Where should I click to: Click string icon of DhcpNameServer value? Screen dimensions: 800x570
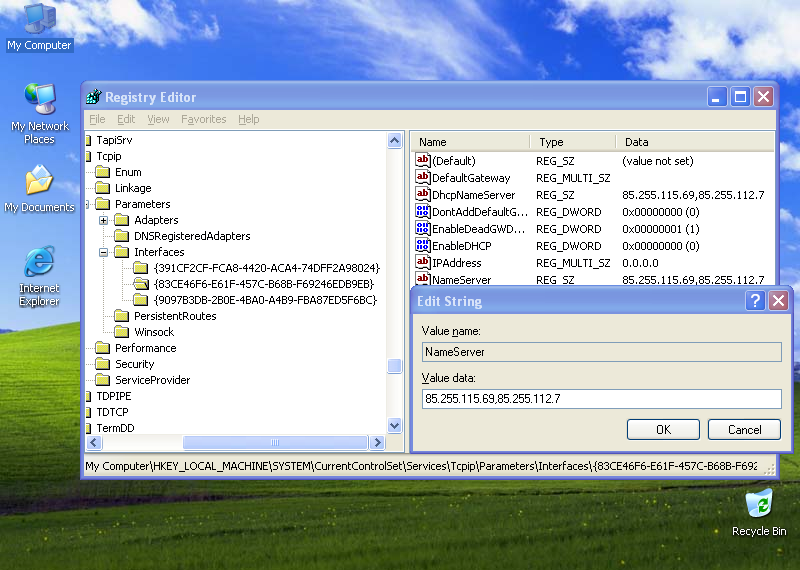click(x=422, y=194)
